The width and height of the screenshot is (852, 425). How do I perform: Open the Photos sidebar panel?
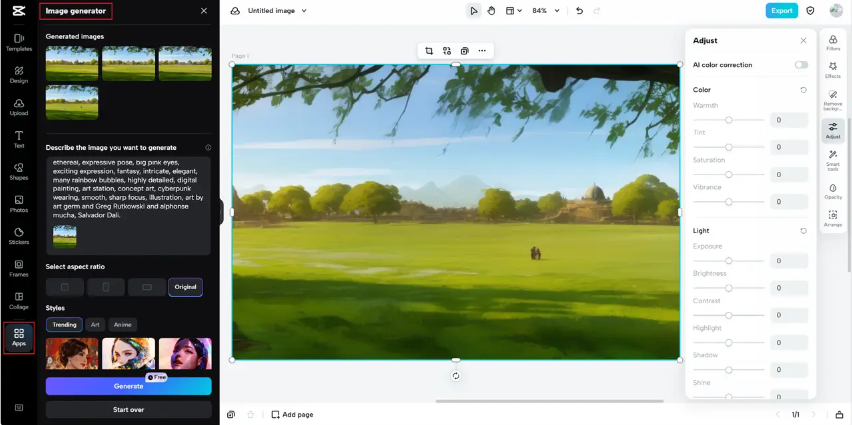click(x=18, y=204)
